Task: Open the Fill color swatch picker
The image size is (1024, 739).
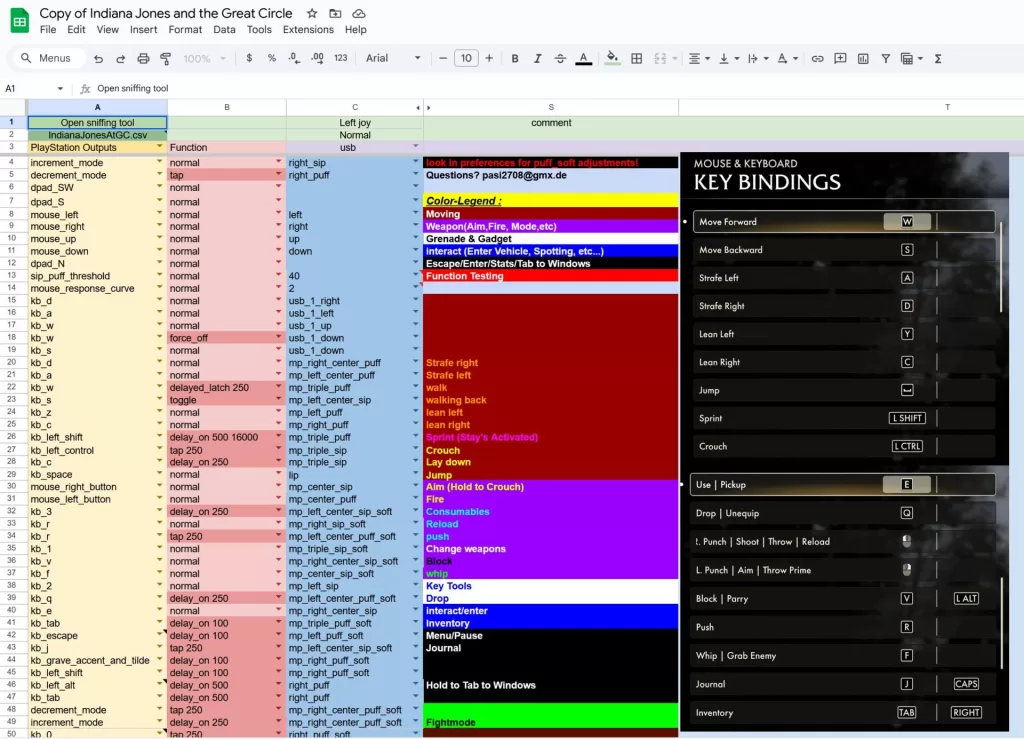Action: click(x=611, y=58)
